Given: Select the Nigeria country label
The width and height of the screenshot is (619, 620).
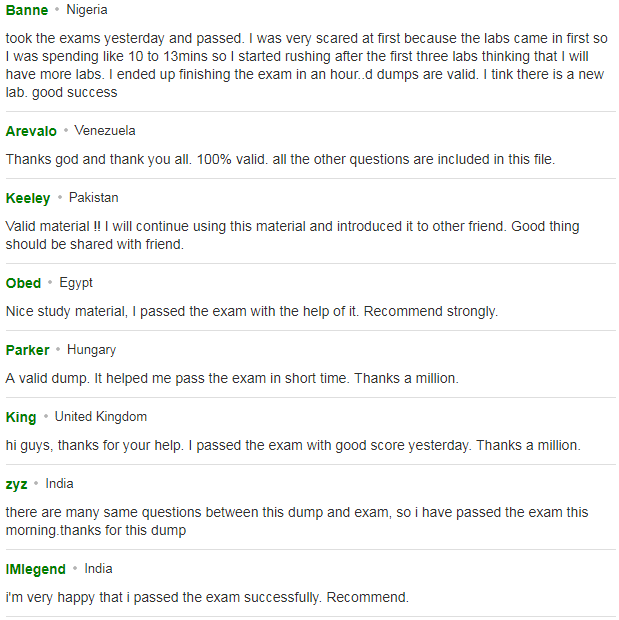Looking at the screenshot, I should [x=87, y=9].
